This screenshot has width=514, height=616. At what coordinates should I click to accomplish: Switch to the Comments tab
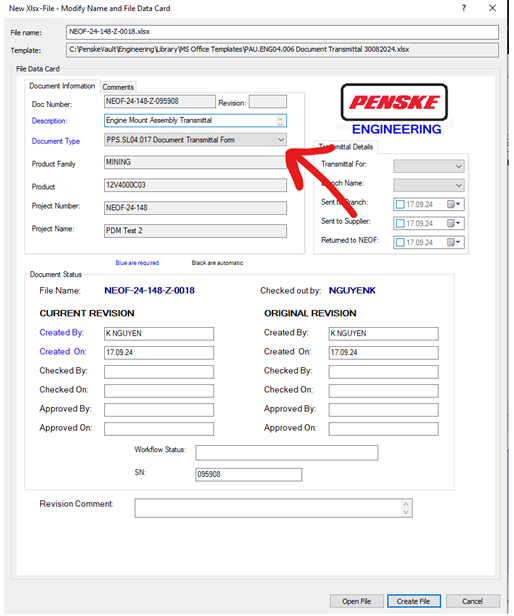[x=118, y=87]
